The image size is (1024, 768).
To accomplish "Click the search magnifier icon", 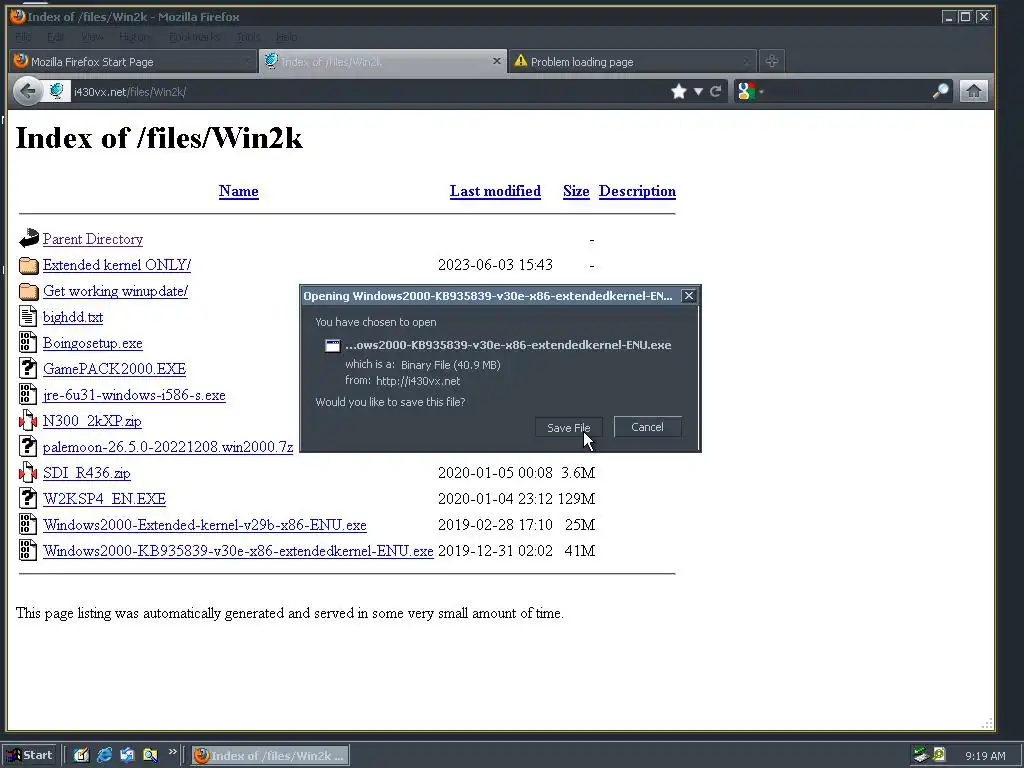I will coord(940,91).
